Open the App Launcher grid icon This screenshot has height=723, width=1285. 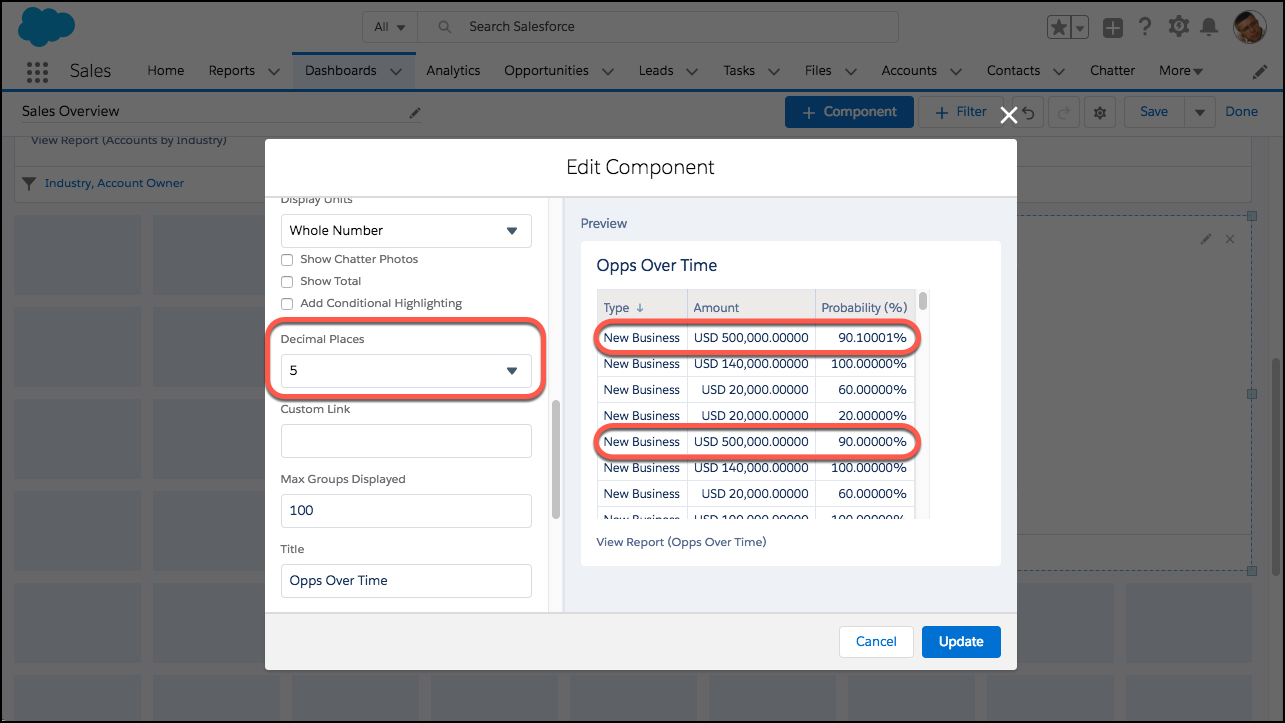pos(37,71)
